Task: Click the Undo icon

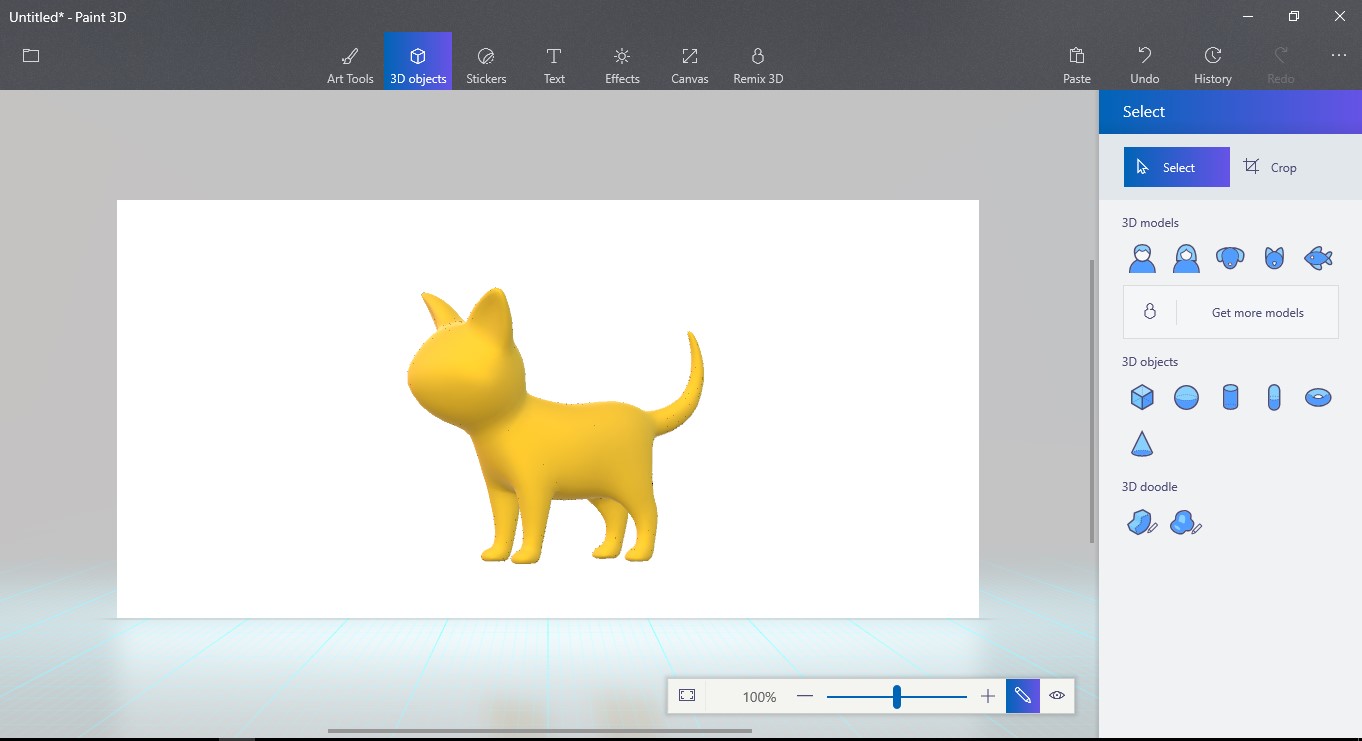Action: tap(1144, 60)
